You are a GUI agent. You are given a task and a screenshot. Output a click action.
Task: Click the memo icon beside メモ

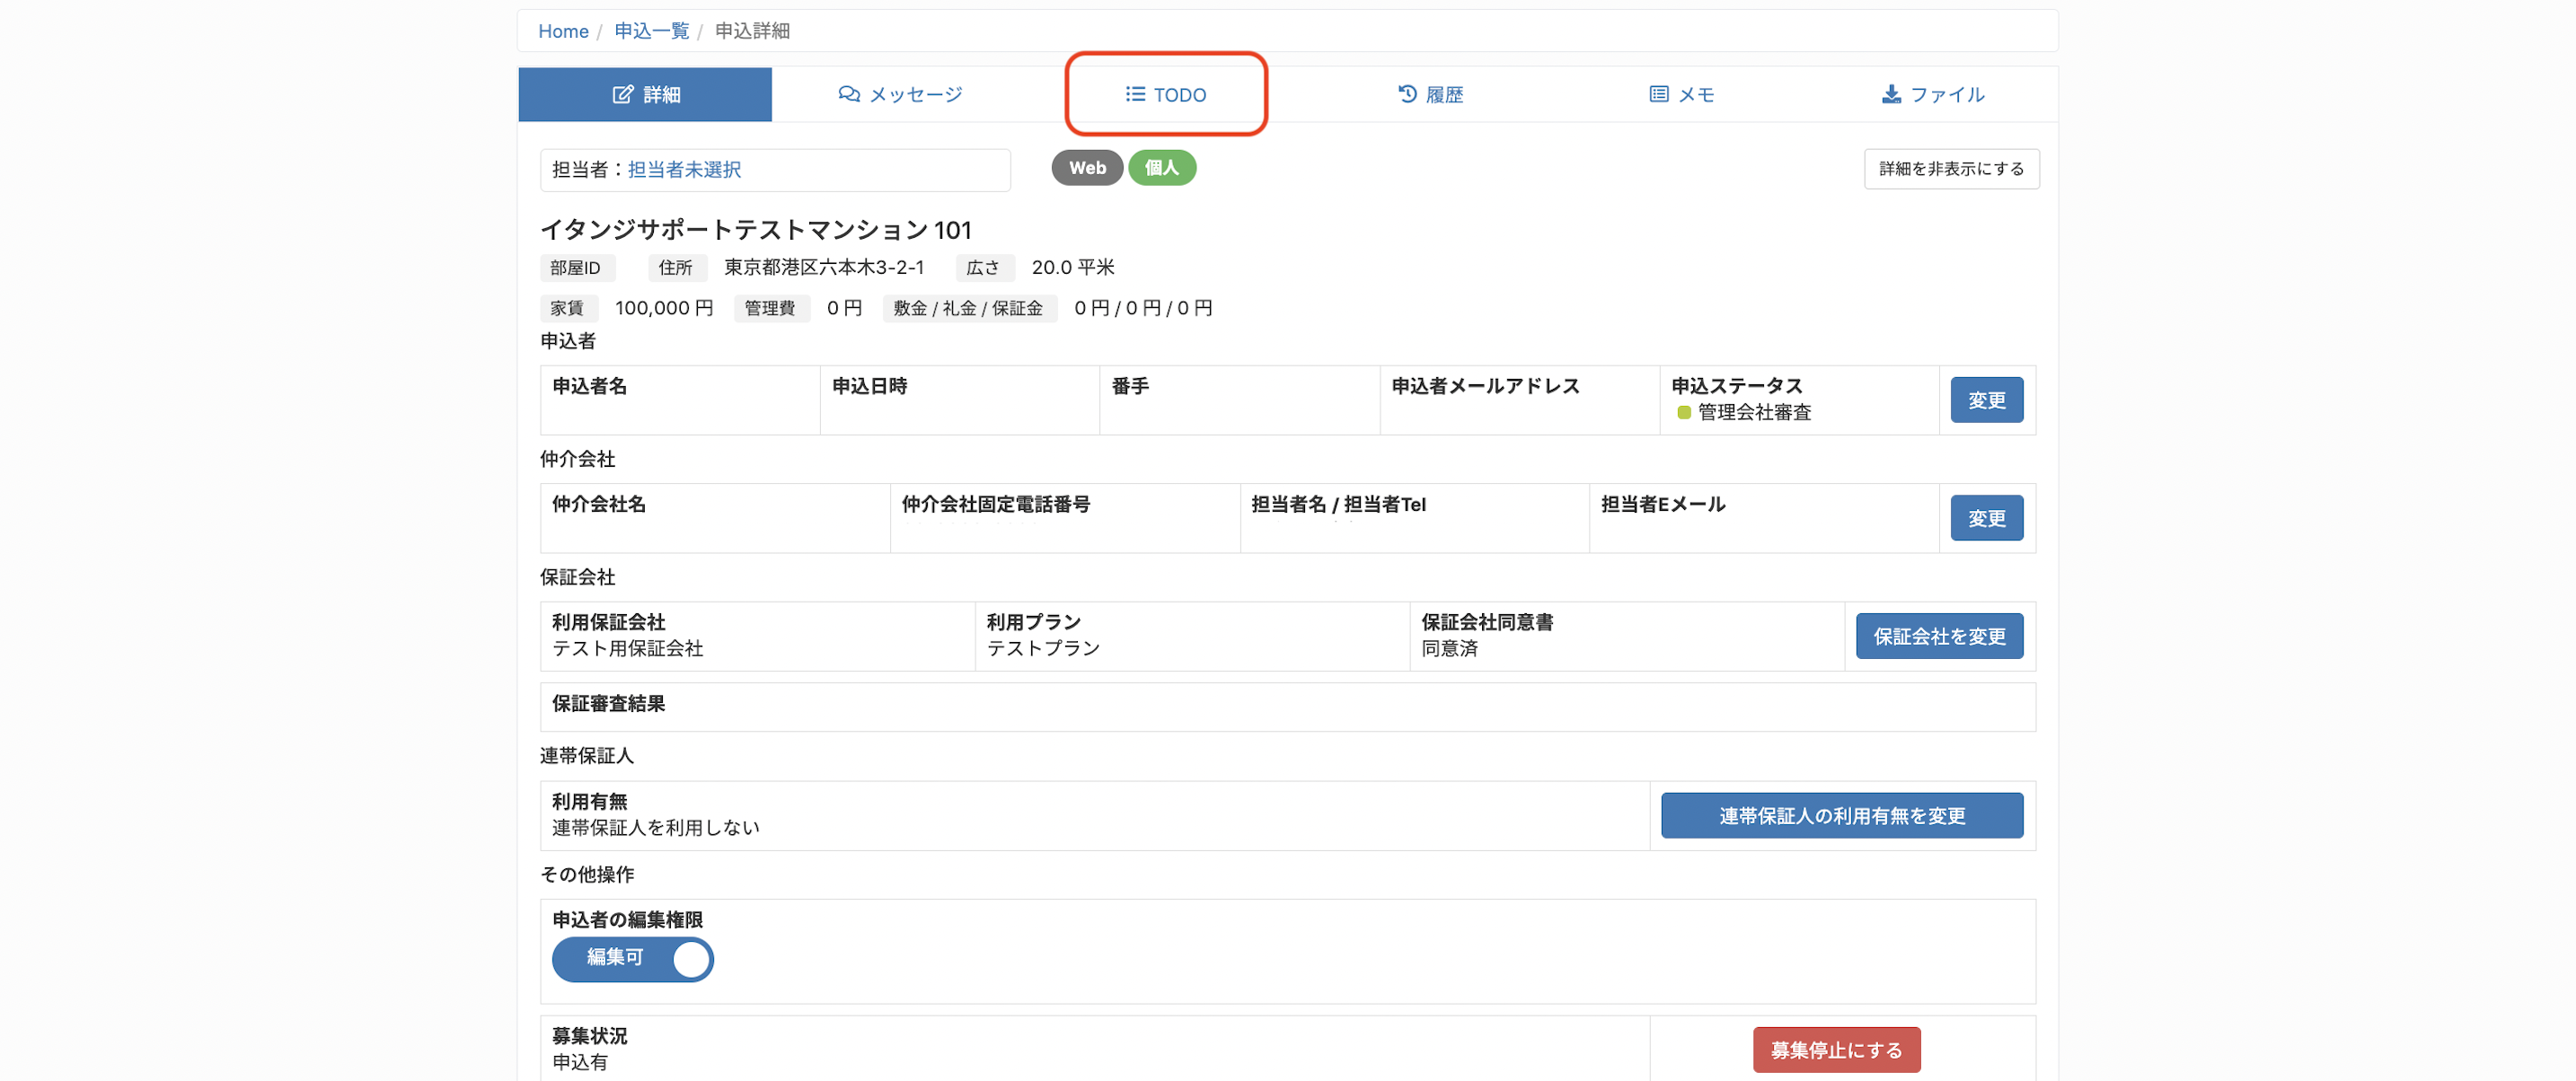[1658, 94]
